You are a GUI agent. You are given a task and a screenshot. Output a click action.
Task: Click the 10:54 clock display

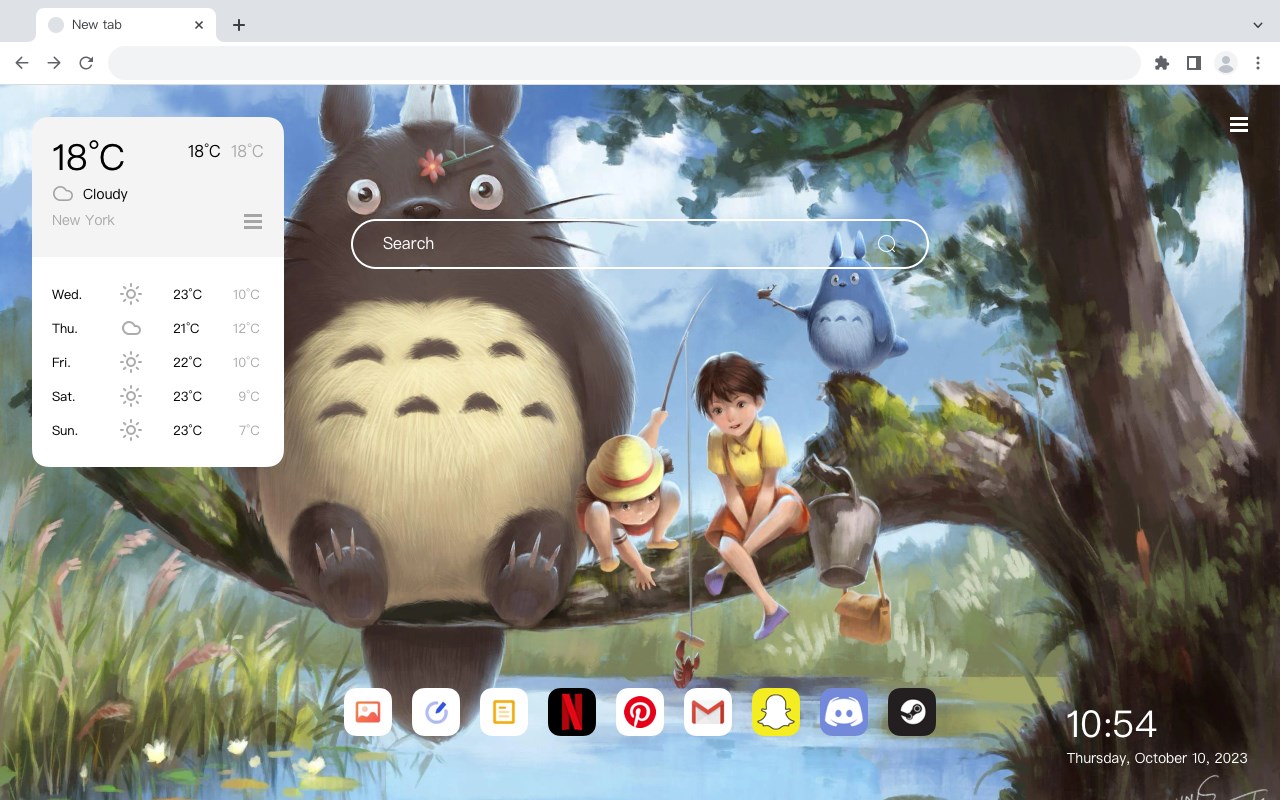click(x=1111, y=724)
